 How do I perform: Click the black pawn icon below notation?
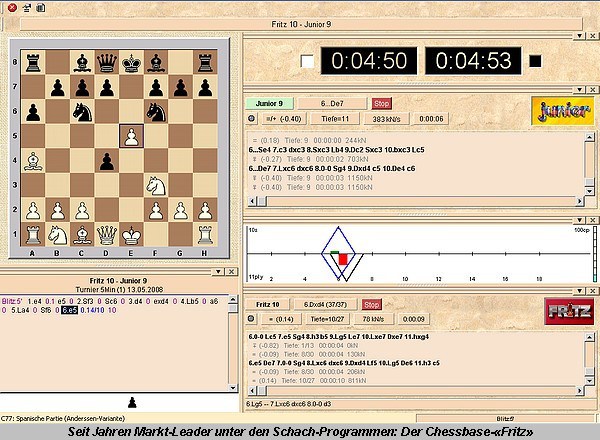click(x=132, y=402)
